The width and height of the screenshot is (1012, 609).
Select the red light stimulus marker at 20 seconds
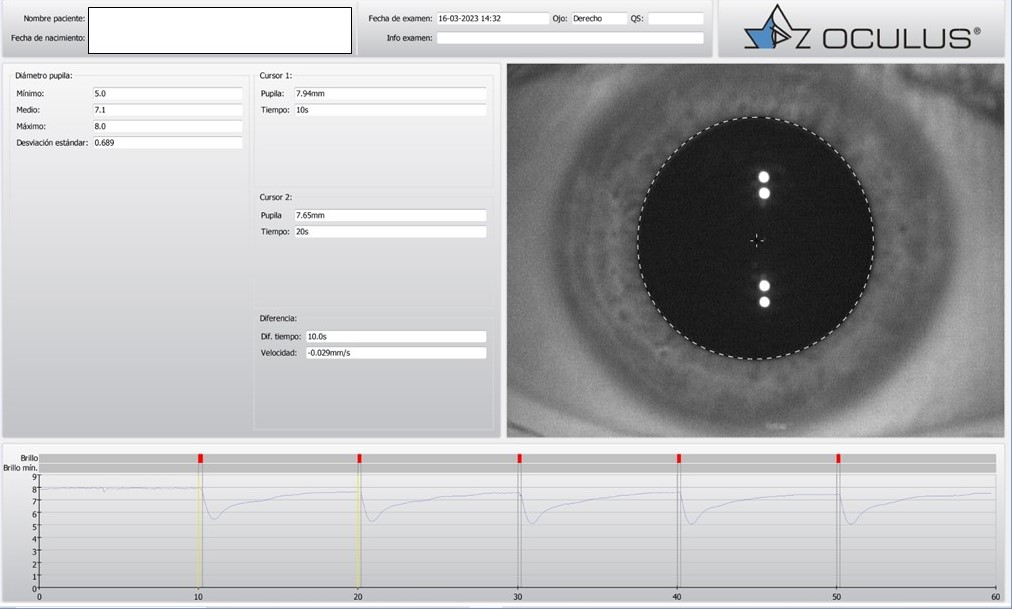359,458
